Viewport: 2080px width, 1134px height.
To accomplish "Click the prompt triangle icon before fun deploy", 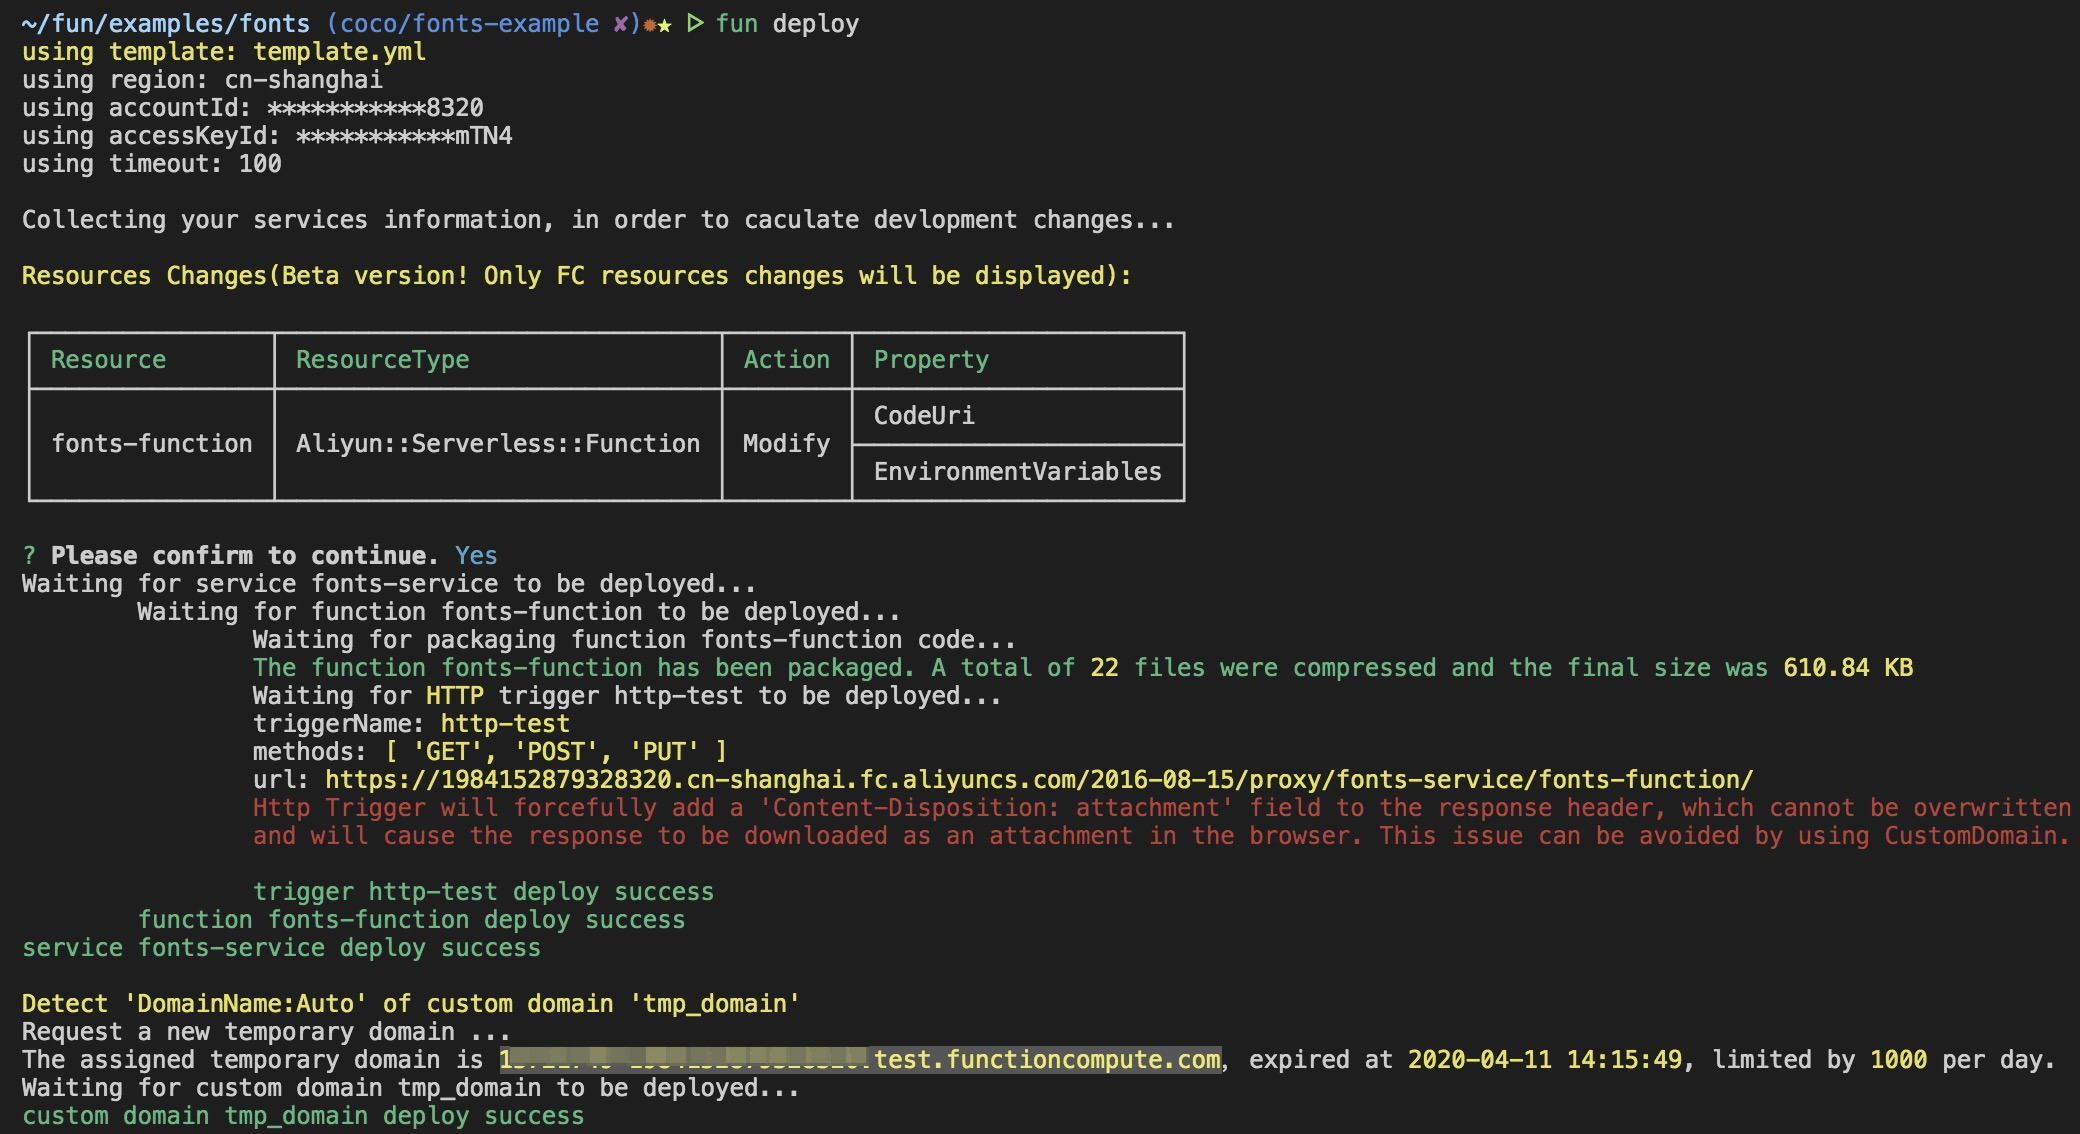I will point(695,23).
